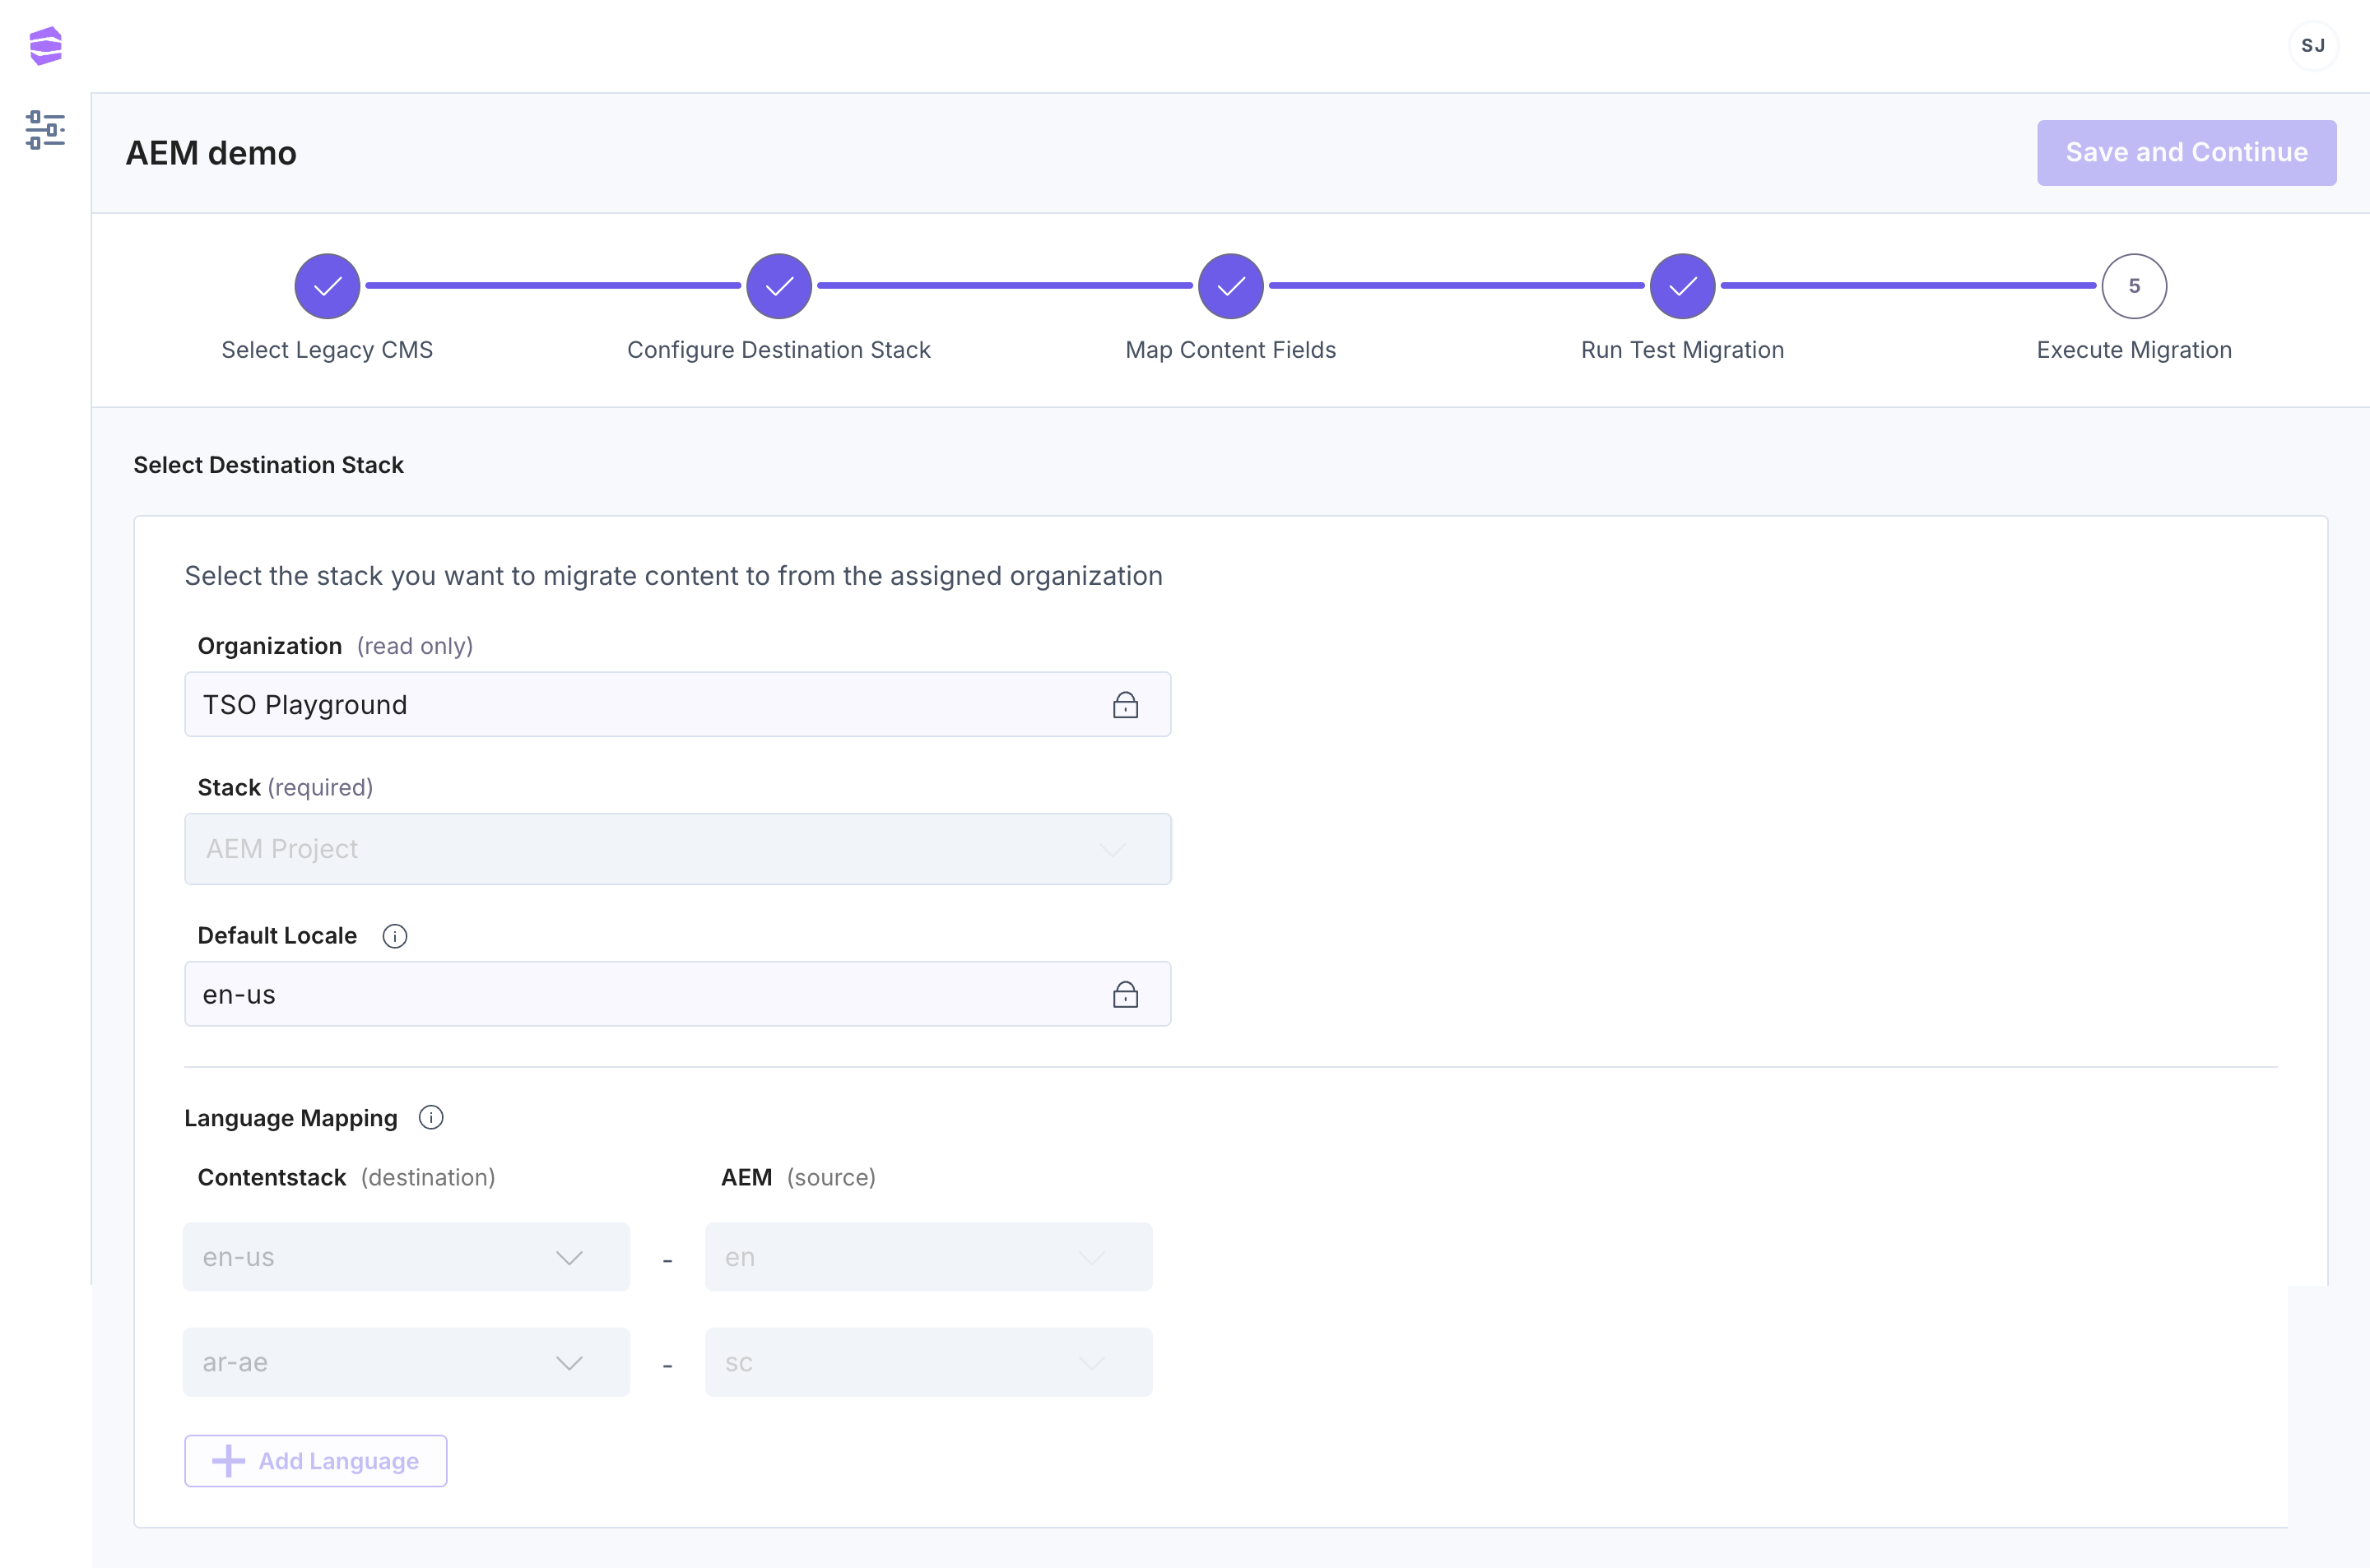This screenshot has width=2370, height=1568.
Task: Open the SJ user avatar menu
Action: tap(2313, 46)
